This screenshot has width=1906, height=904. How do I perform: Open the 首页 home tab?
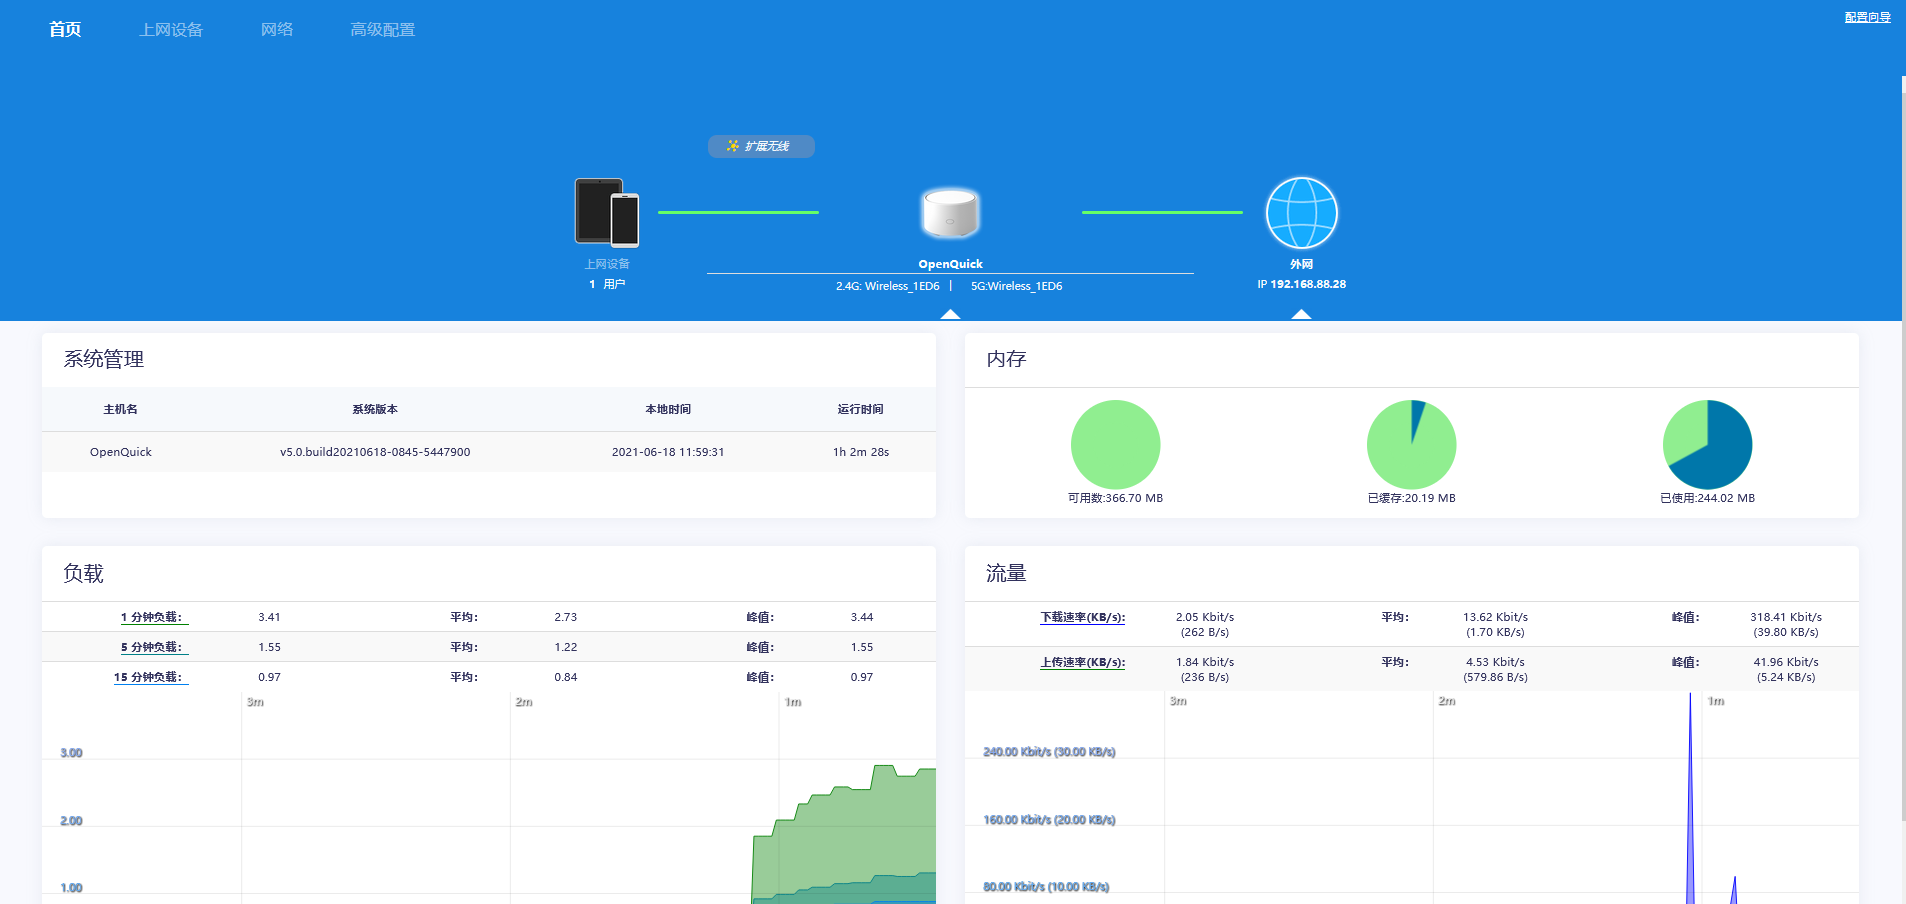tap(65, 30)
